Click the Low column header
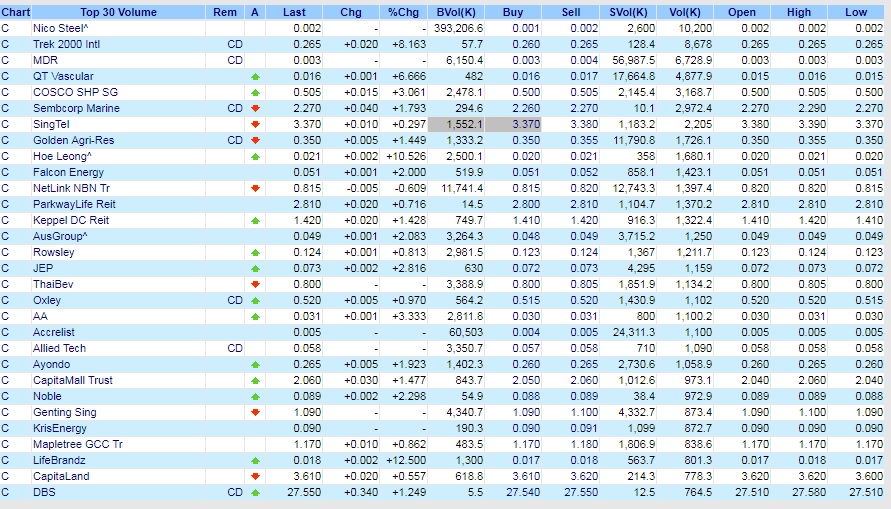 [856, 12]
